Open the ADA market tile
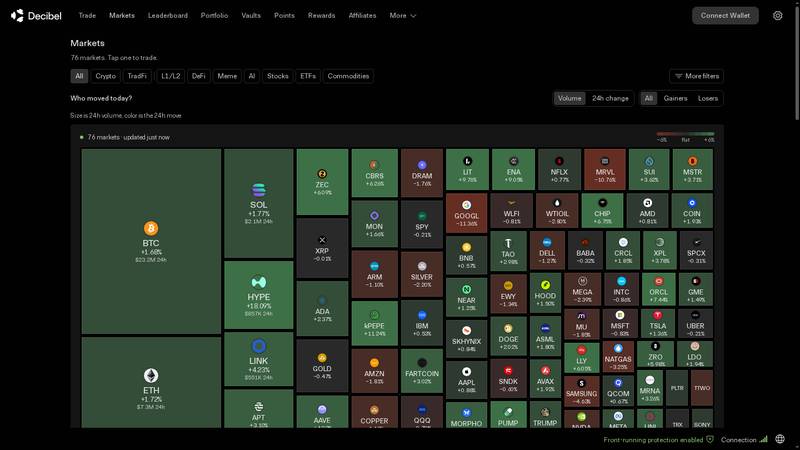The height and width of the screenshot is (450, 800). (322, 308)
